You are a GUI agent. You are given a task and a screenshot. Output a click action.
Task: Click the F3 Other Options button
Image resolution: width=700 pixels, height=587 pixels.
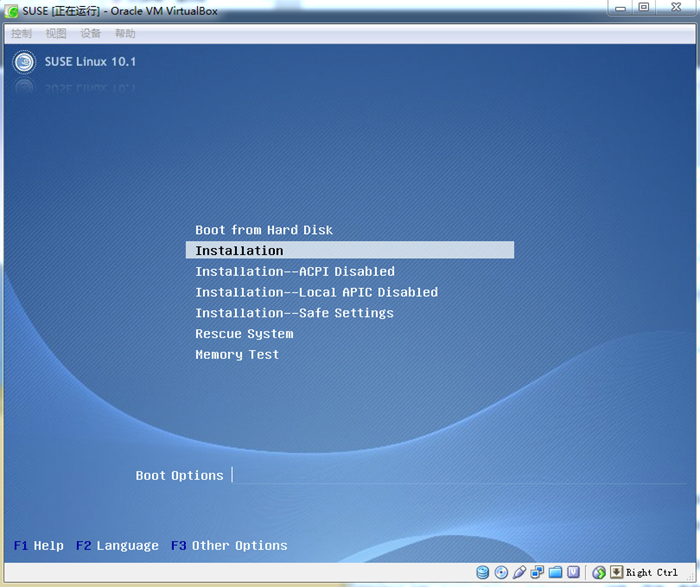[x=229, y=545]
